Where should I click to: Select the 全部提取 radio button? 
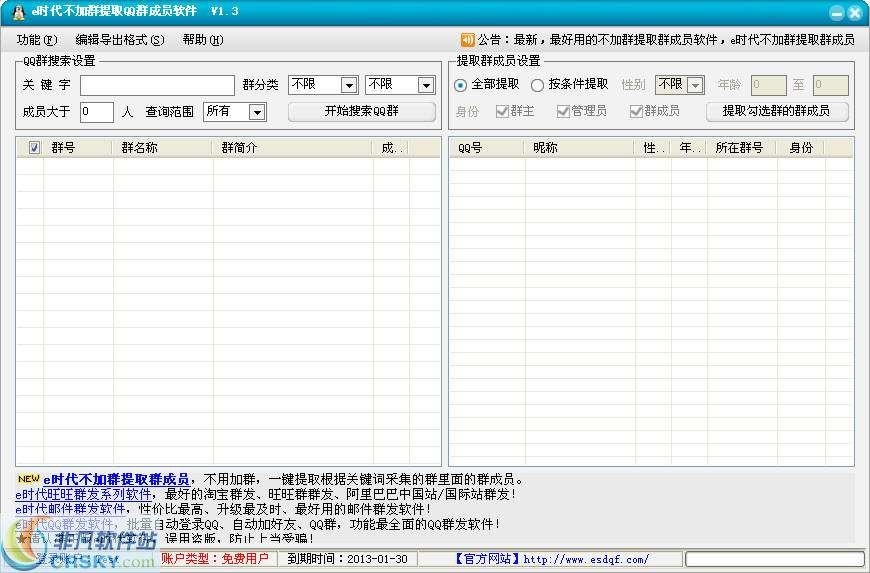(x=460, y=85)
